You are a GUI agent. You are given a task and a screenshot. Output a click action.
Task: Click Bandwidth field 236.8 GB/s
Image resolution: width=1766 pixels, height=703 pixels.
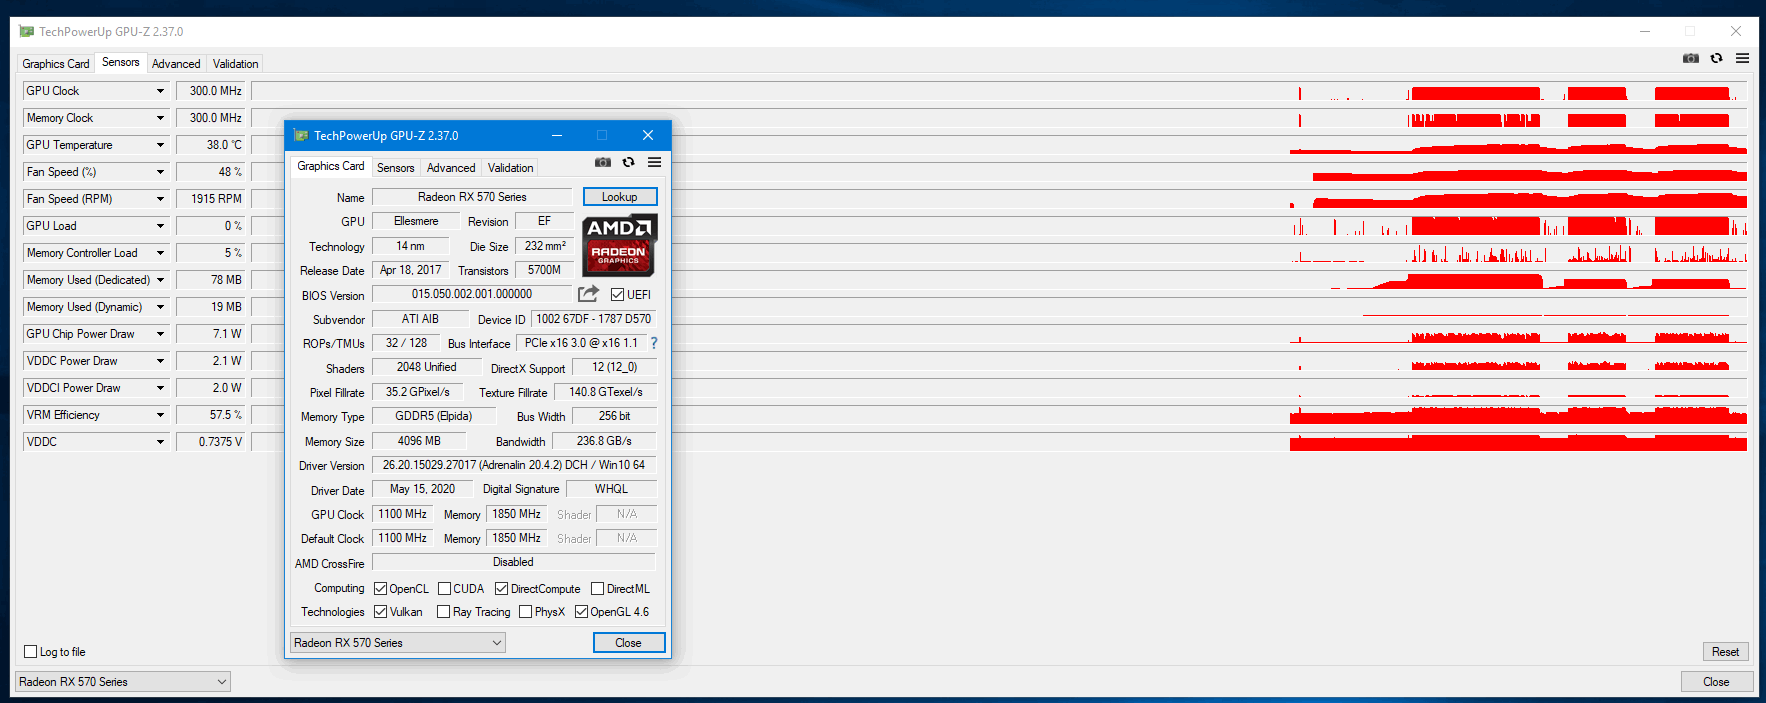[604, 441]
